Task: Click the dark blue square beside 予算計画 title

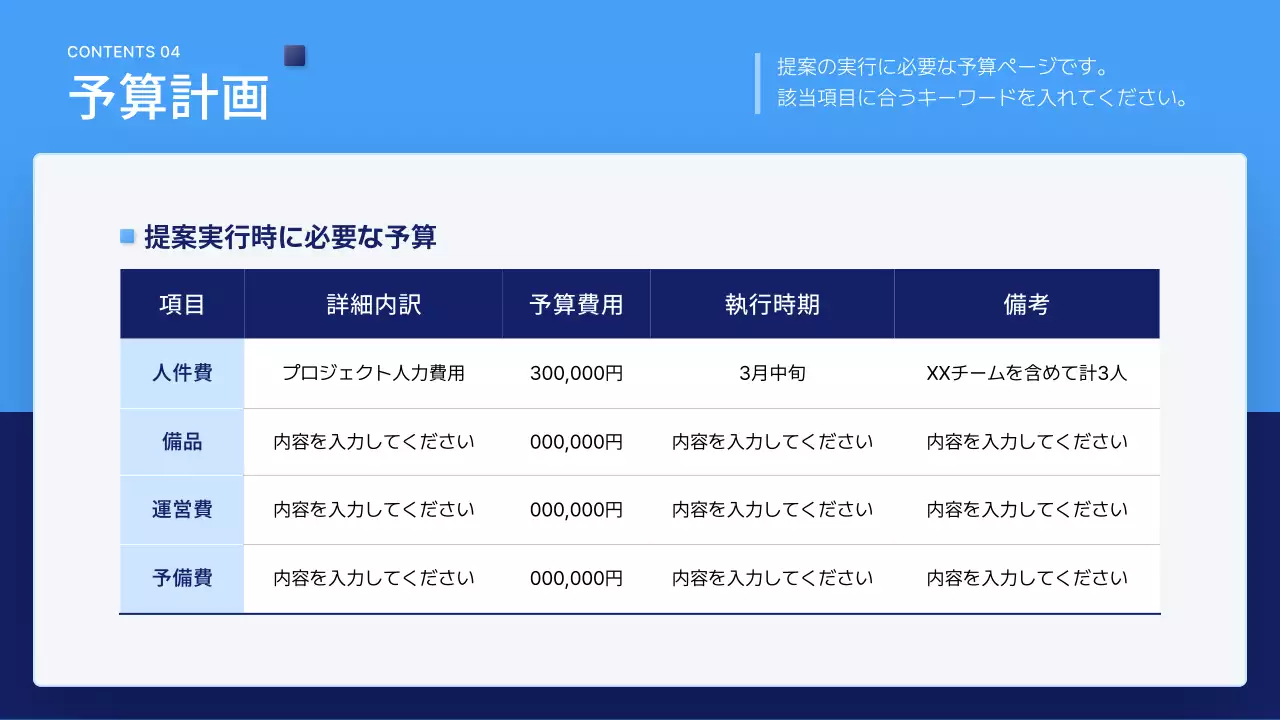Action: pos(295,56)
